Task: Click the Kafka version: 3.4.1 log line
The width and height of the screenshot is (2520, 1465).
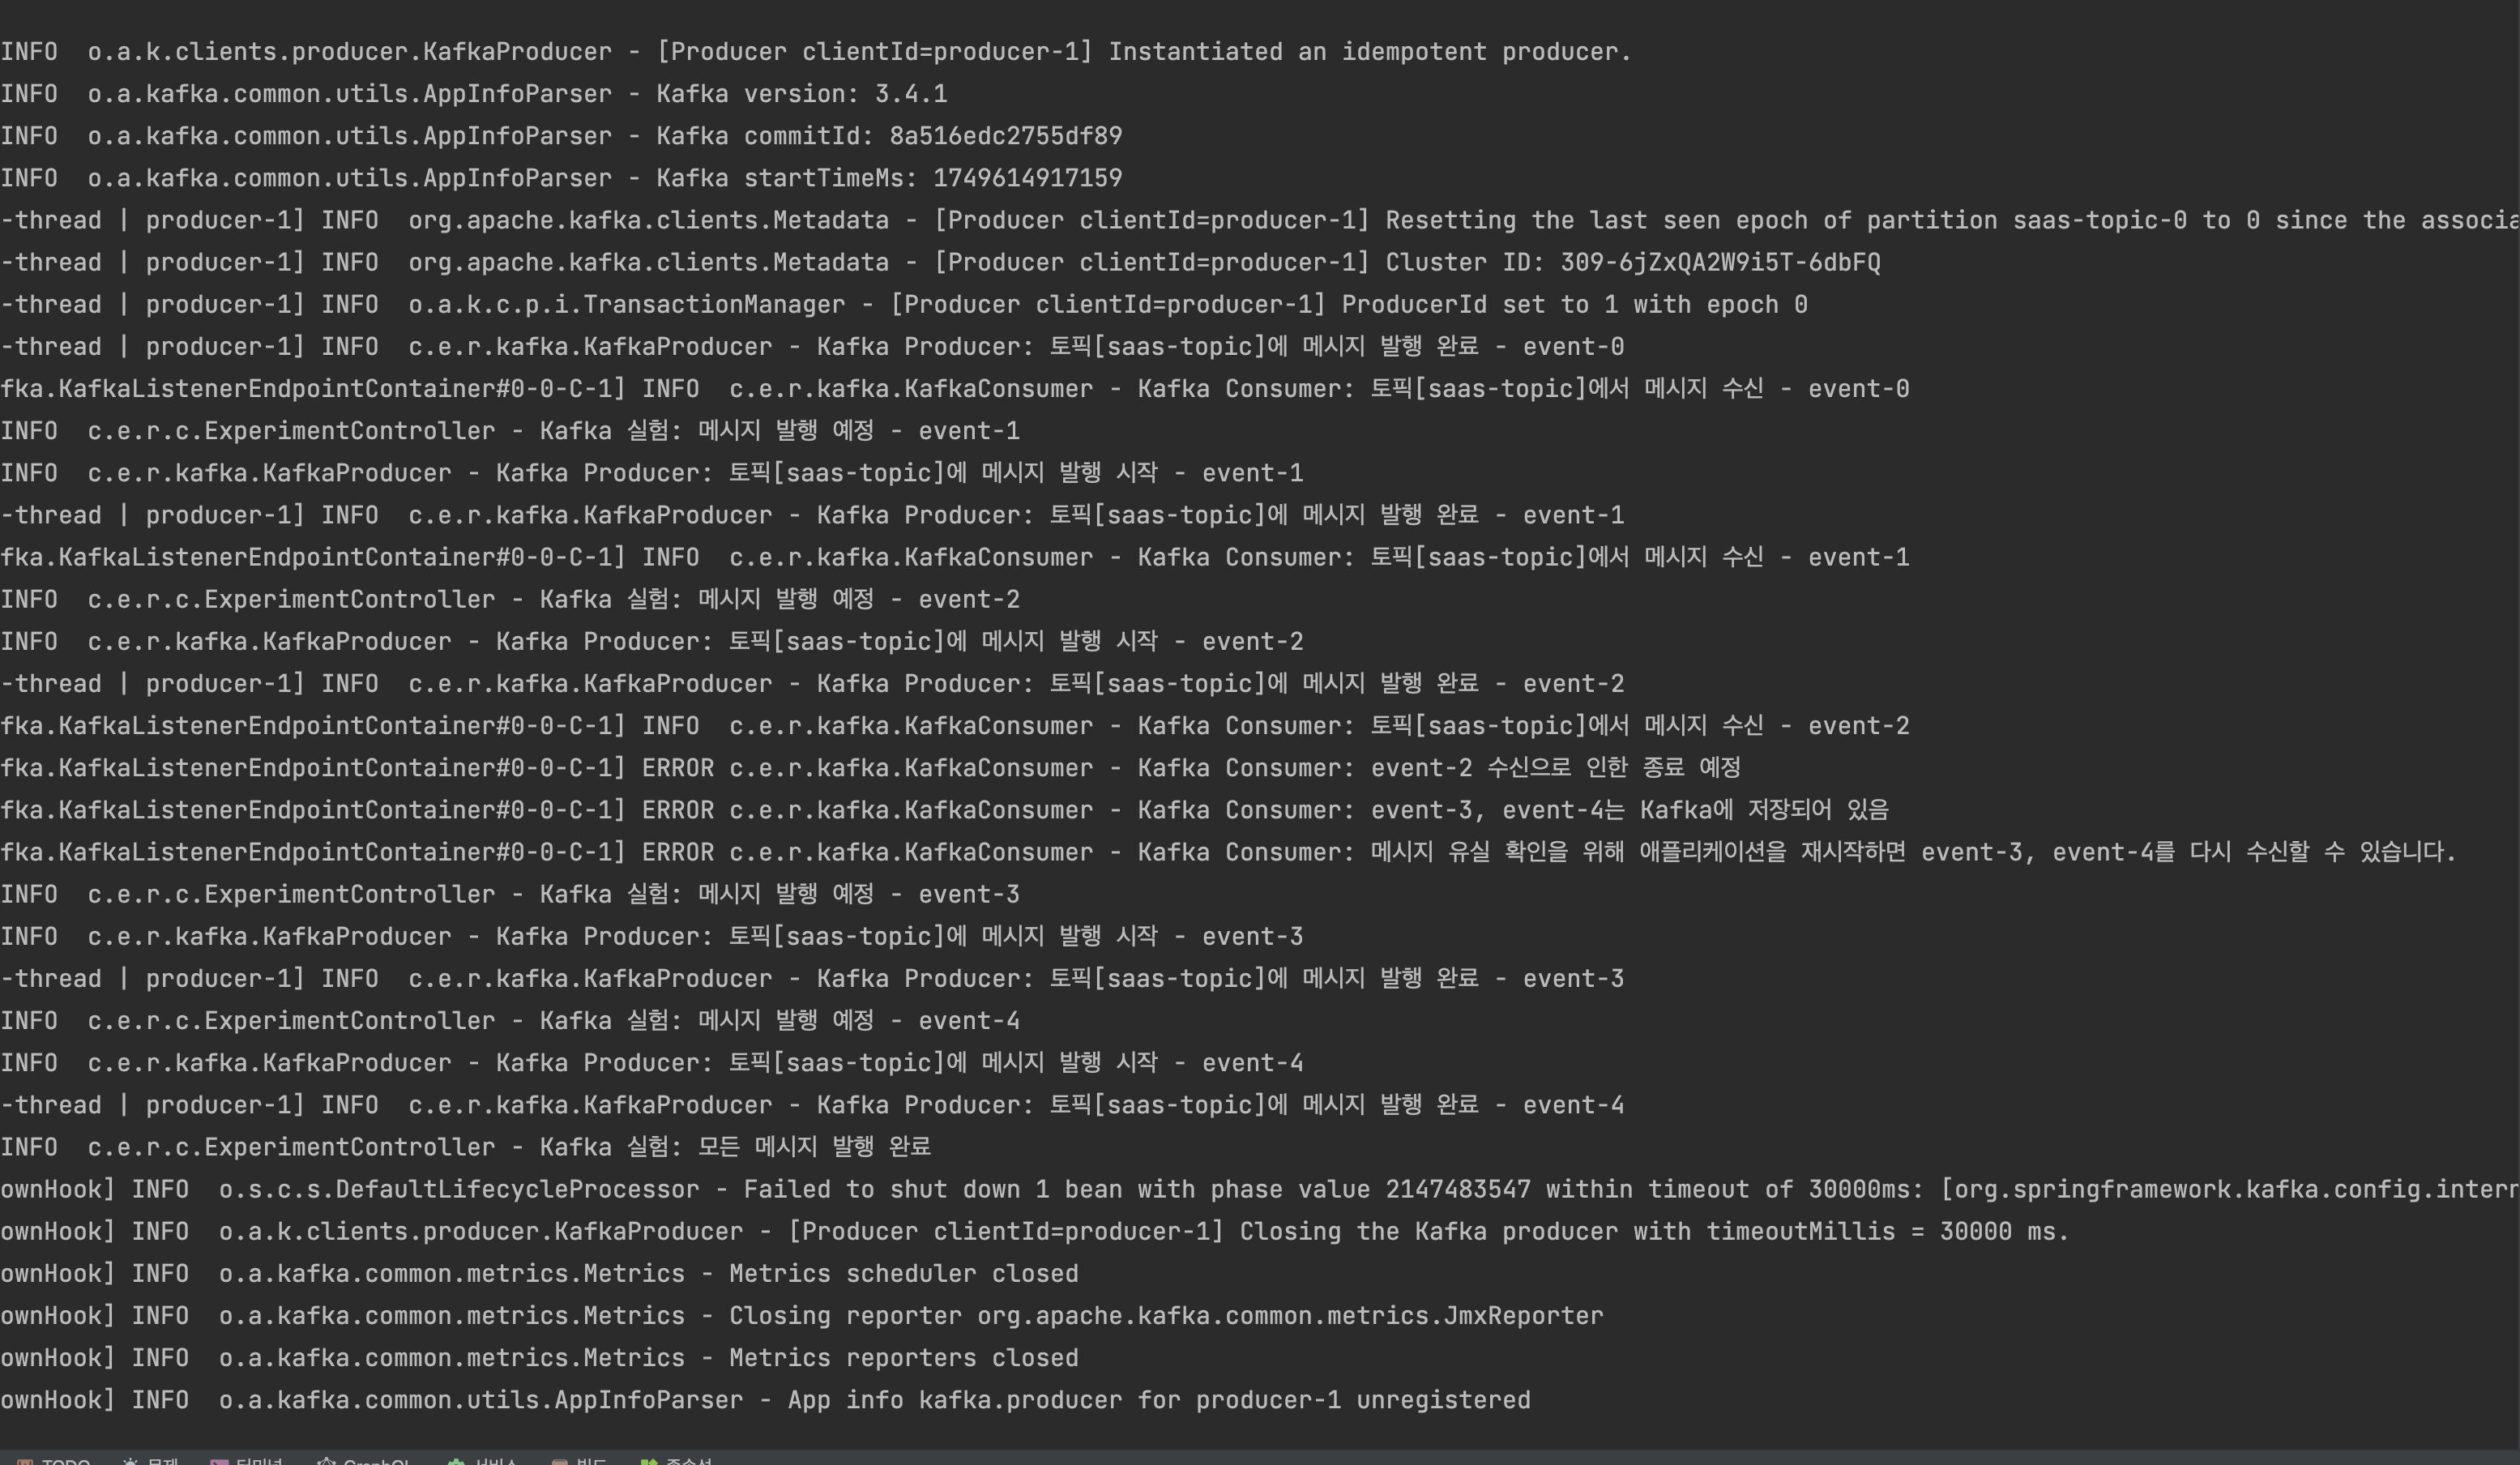Action: coord(474,94)
